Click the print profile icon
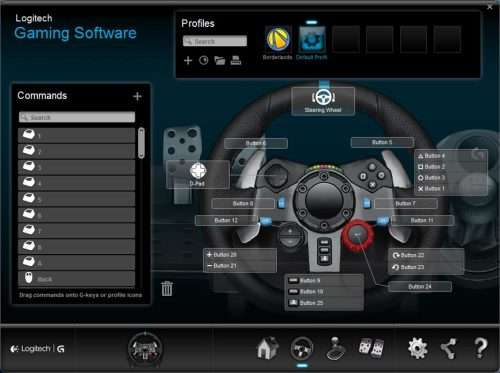500x373 pixels. click(236, 60)
